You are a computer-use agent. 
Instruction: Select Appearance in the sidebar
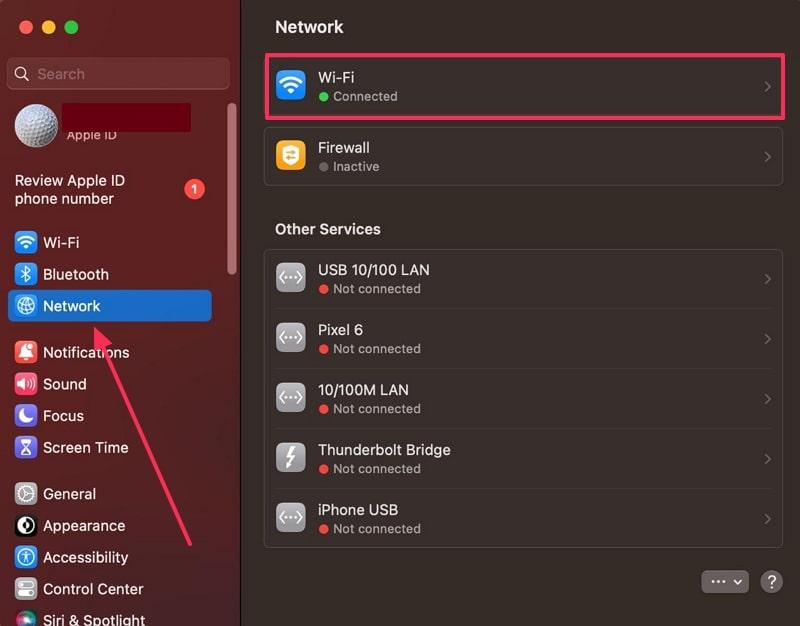pos(83,526)
